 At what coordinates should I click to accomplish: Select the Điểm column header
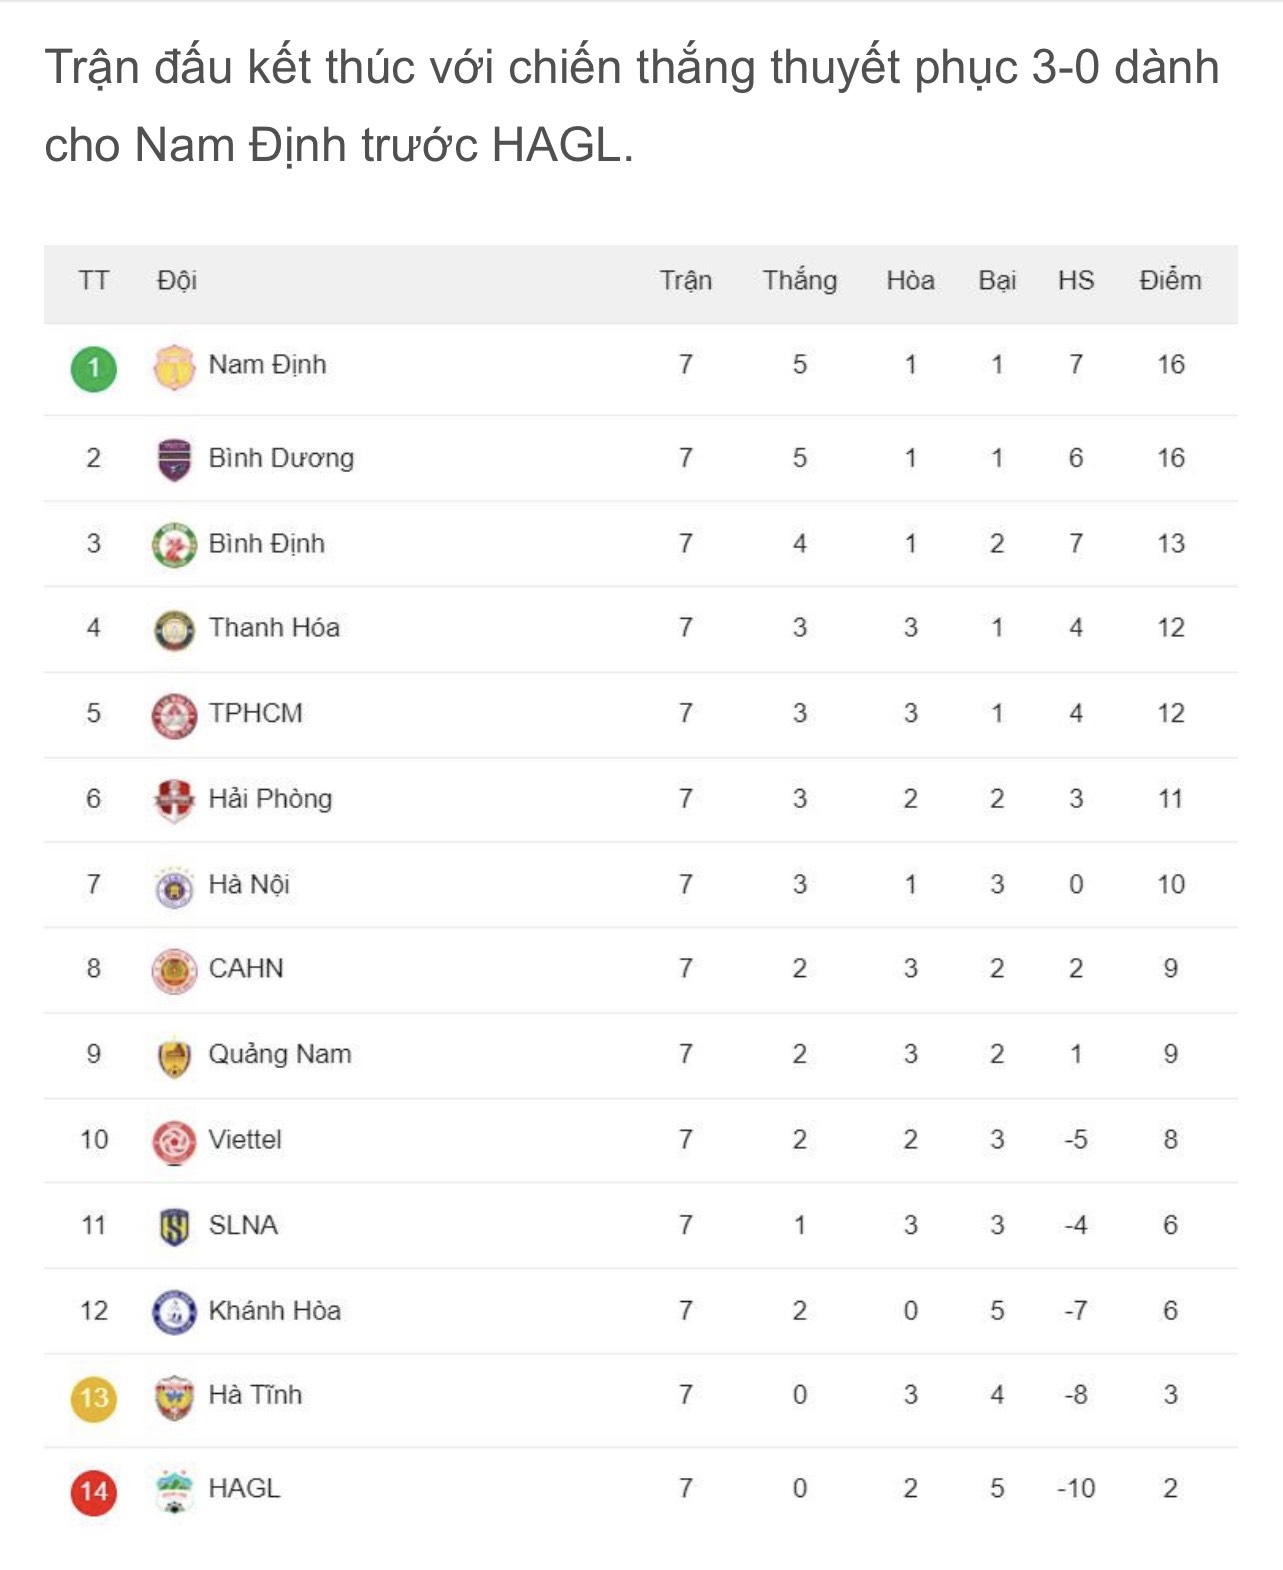point(1170,281)
